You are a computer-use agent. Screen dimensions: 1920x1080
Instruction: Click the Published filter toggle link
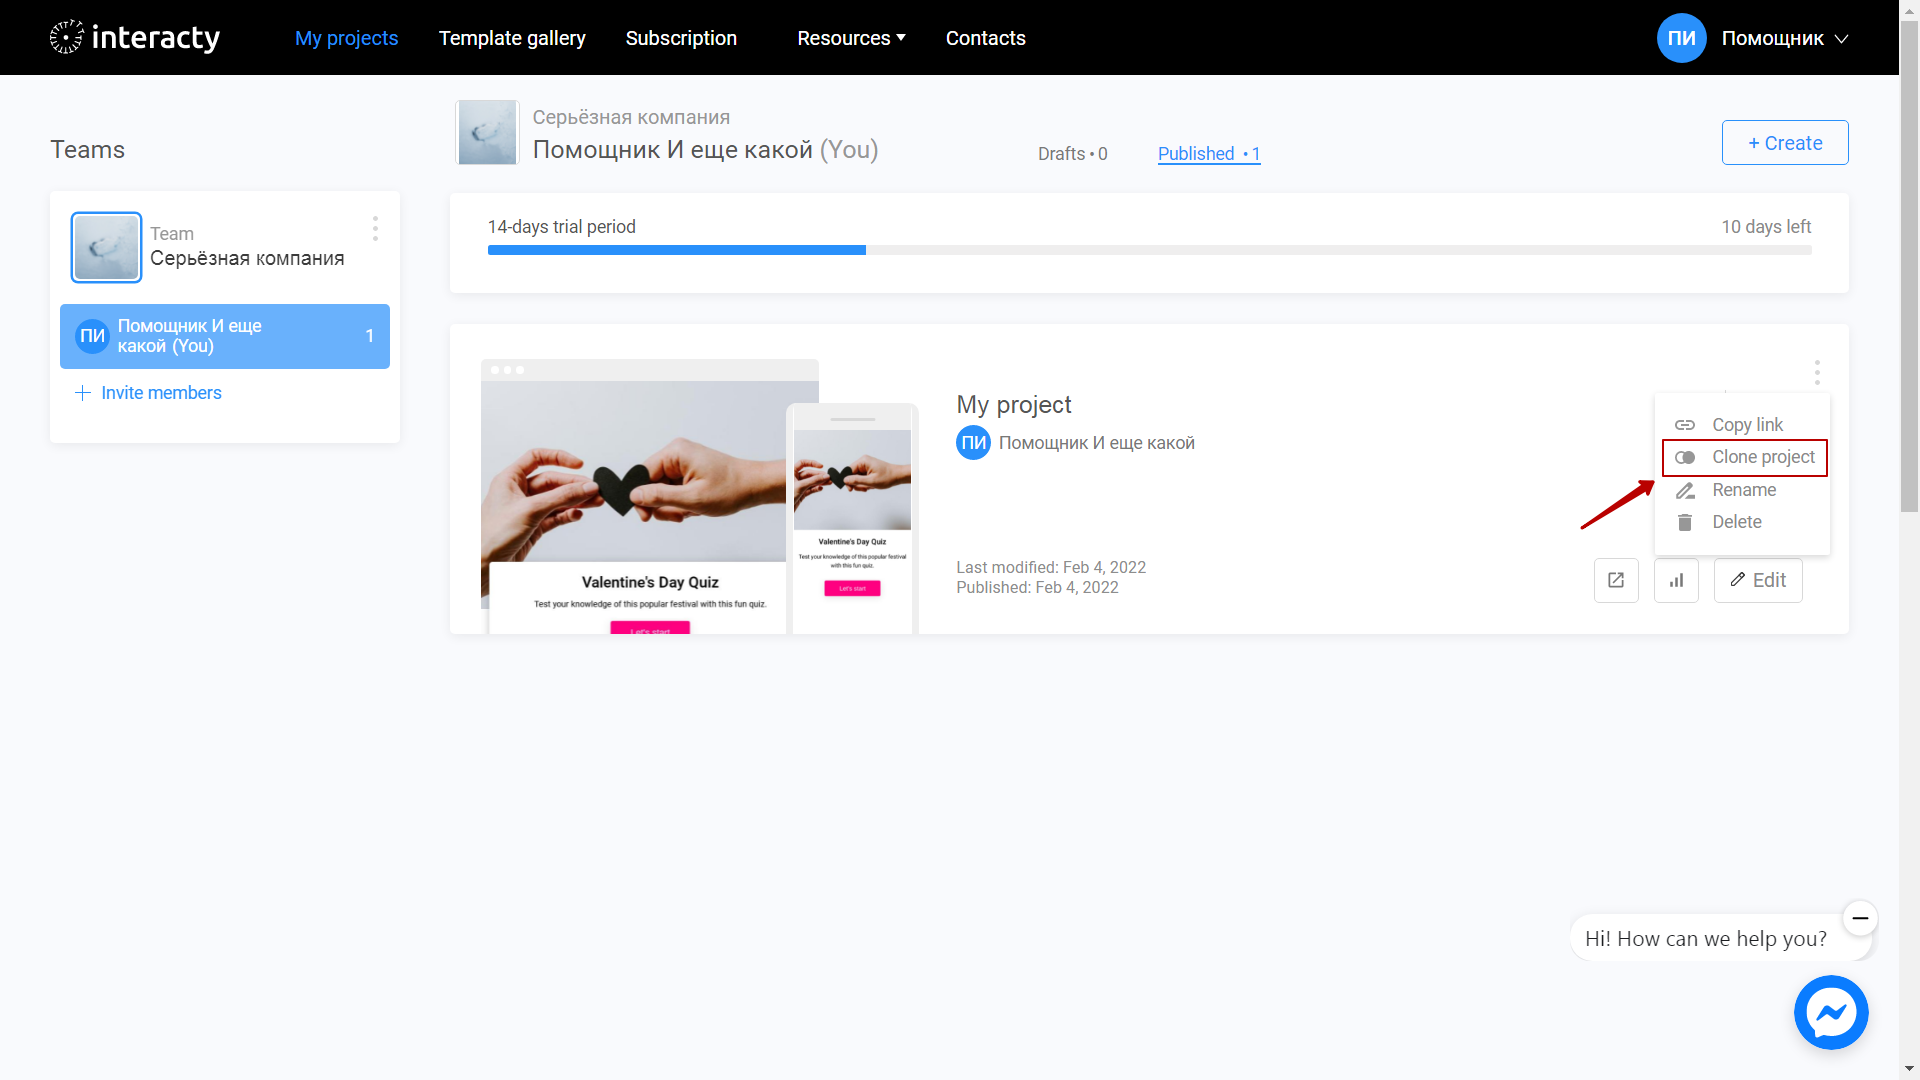click(1207, 154)
